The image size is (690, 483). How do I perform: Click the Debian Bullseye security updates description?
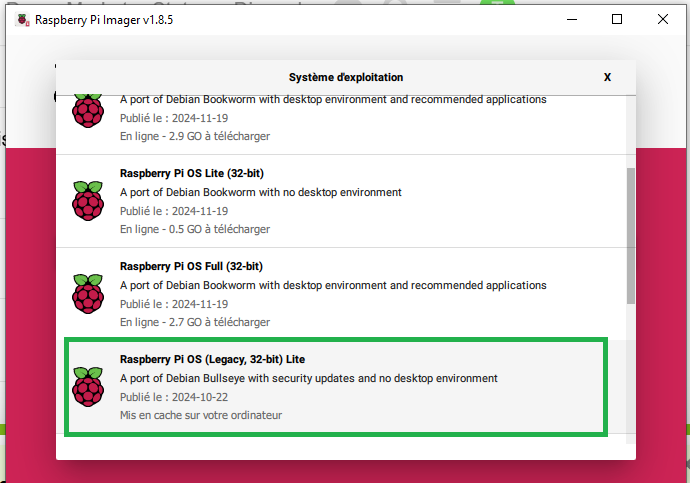click(308, 379)
